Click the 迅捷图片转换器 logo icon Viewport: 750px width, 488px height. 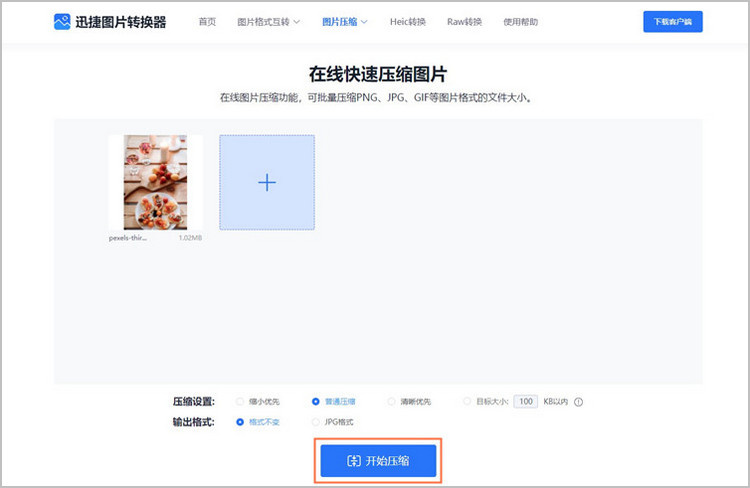pos(62,21)
